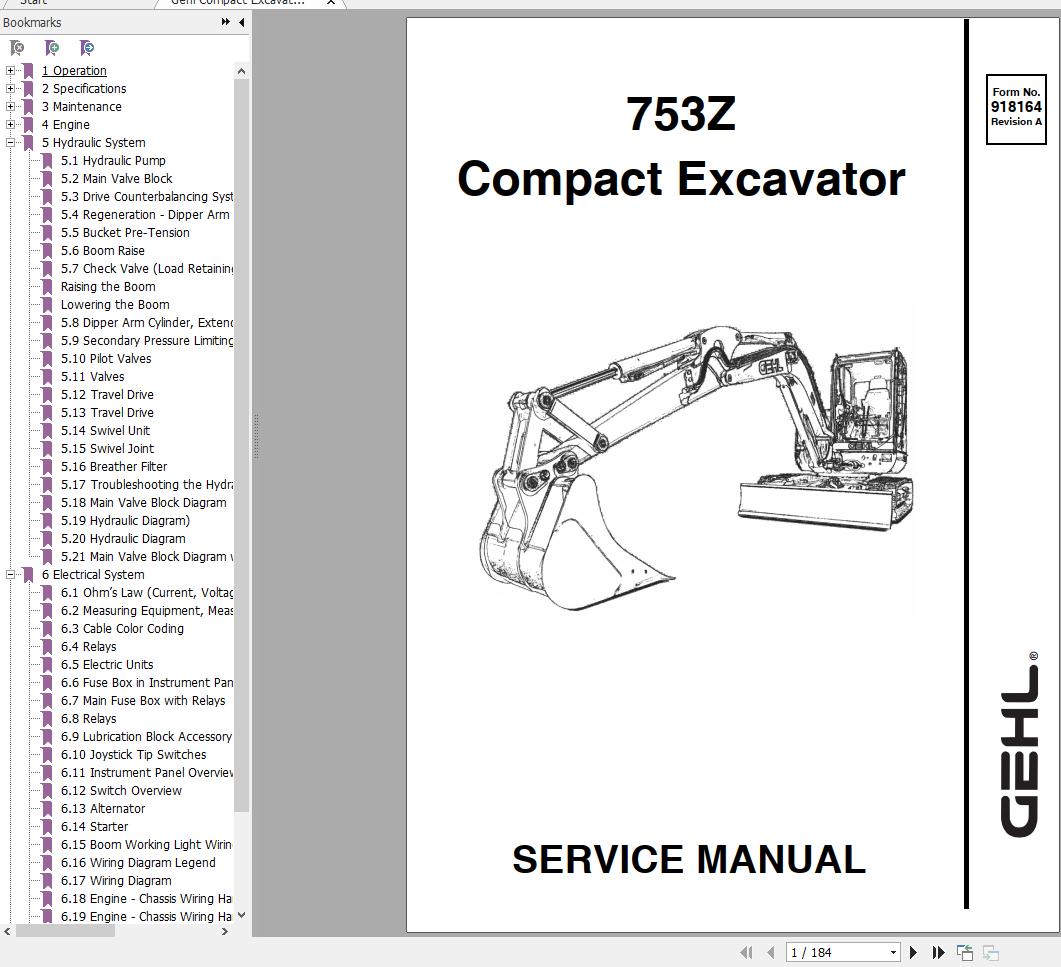Click the set bookmark destination icon
This screenshot has height=967, width=1061.
[x=87, y=47]
